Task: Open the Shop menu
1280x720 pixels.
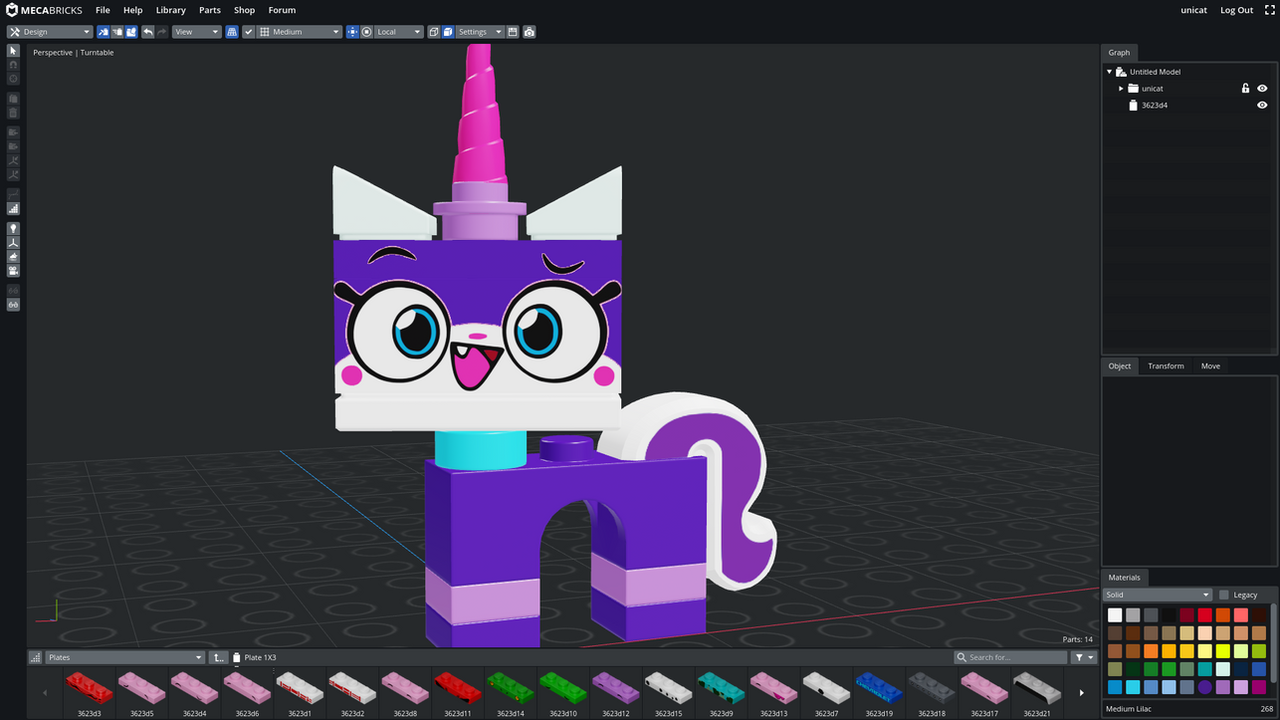Action: (x=245, y=10)
